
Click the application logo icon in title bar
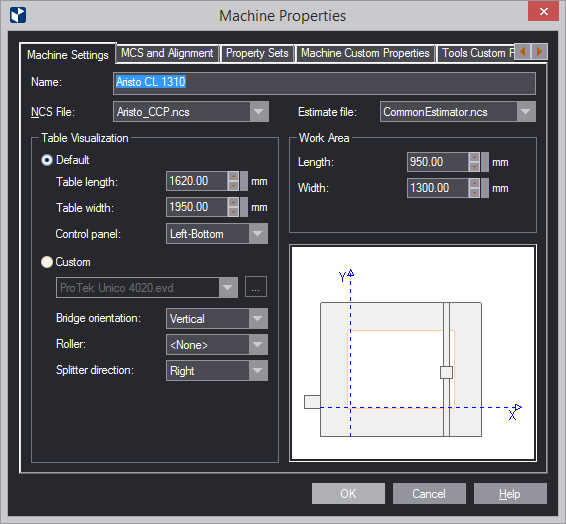(x=18, y=15)
